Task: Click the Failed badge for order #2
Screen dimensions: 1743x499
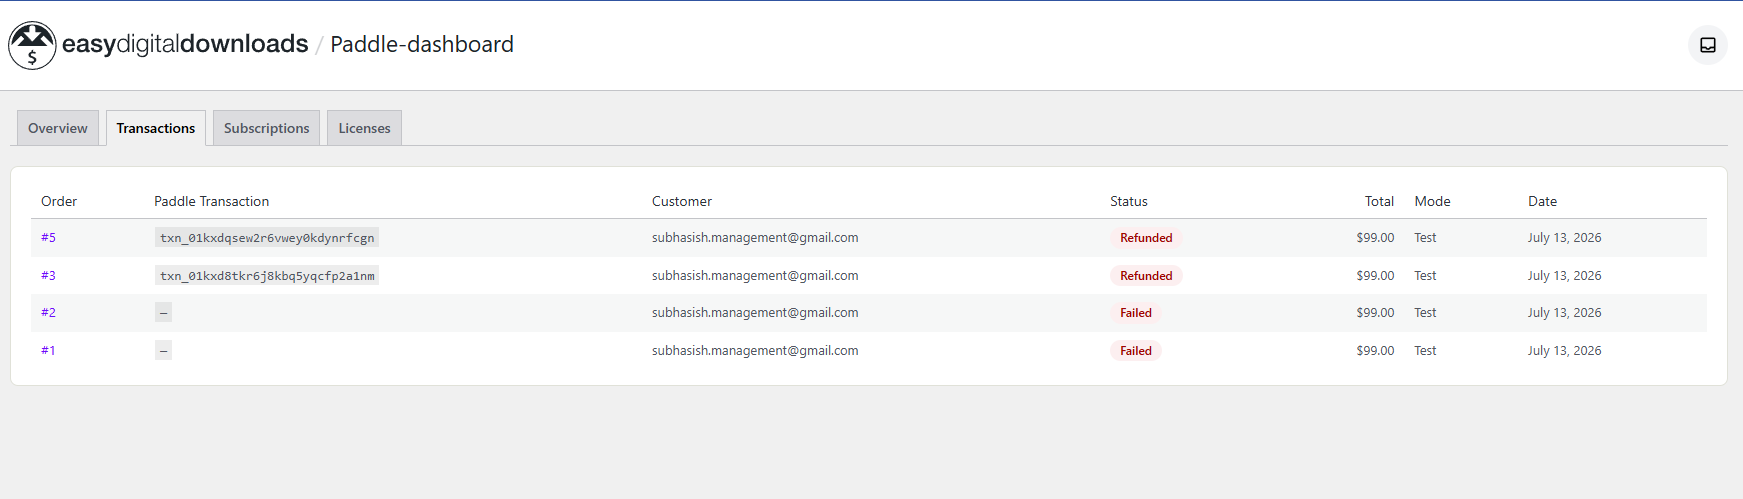Action: 1136,313
